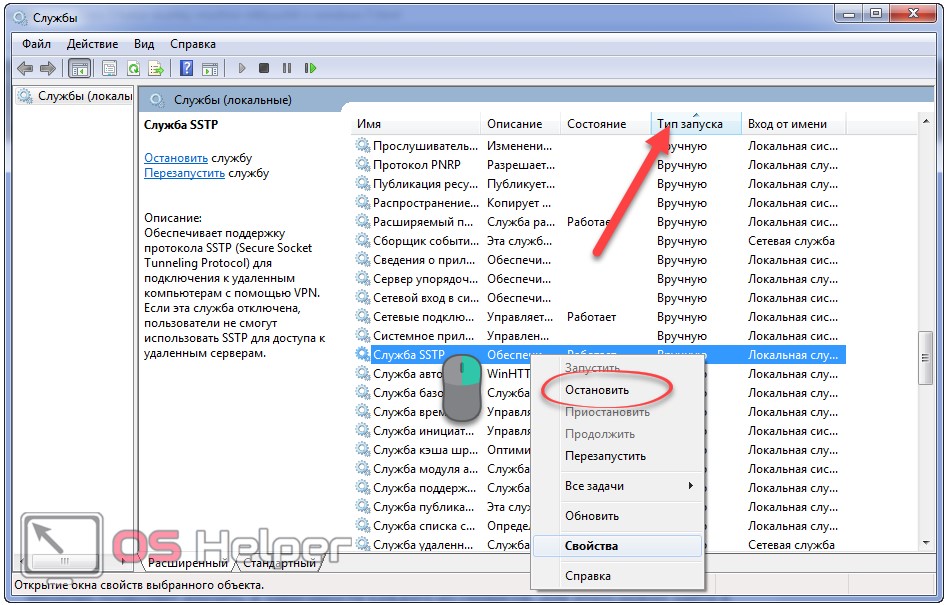Sort by the Состояние column header
Viewport: 948px width, 605px height.
click(606, 124)
